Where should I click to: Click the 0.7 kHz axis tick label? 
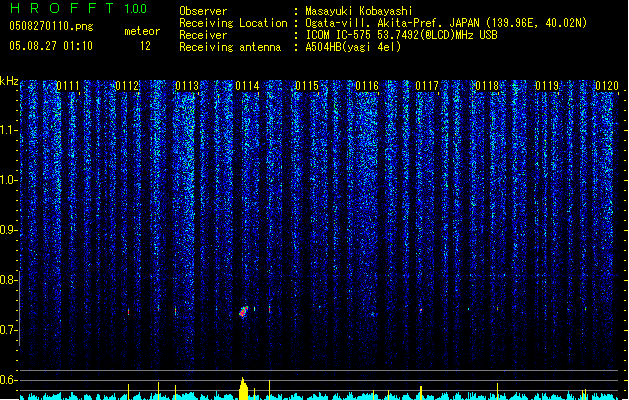pyautogui.click(x=8, y=330)
